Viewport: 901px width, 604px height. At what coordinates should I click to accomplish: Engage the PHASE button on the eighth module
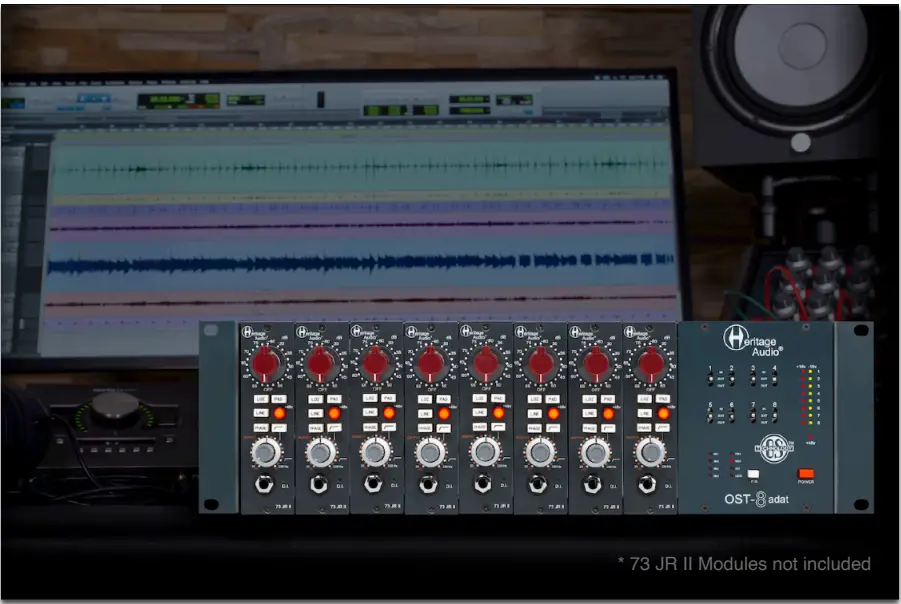coord(644,428)
